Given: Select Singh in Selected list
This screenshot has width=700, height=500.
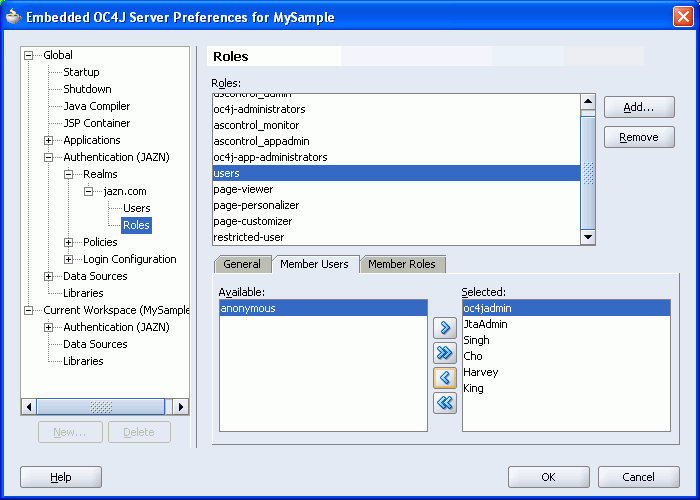Looking at the screenshot, I should click(566, 341).
